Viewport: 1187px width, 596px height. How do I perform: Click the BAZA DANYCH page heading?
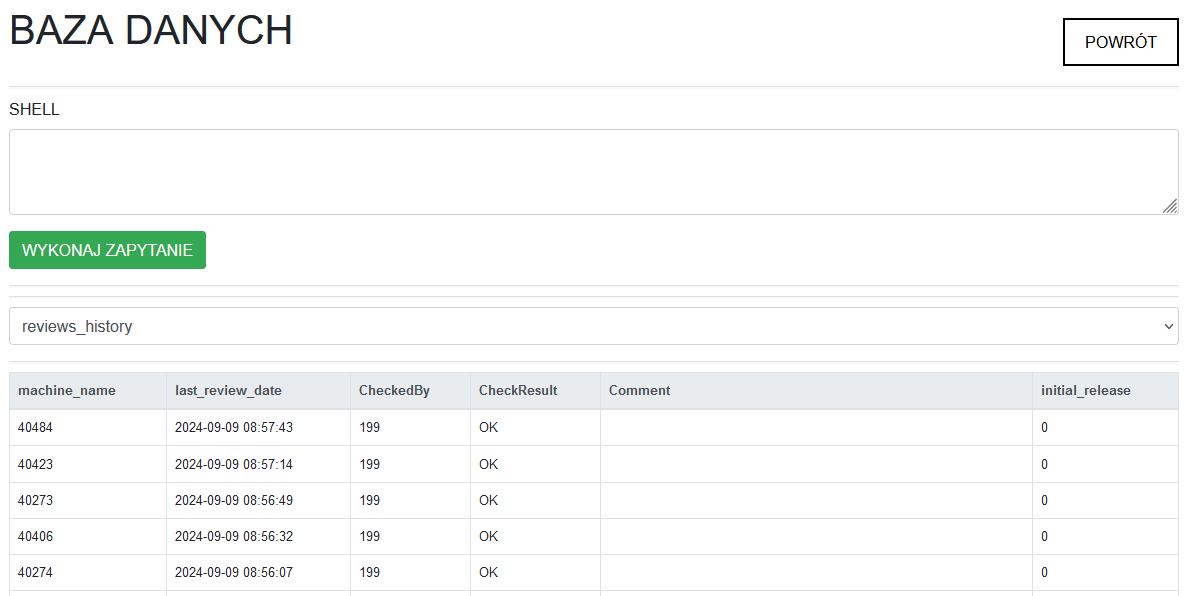coord(151,30)
